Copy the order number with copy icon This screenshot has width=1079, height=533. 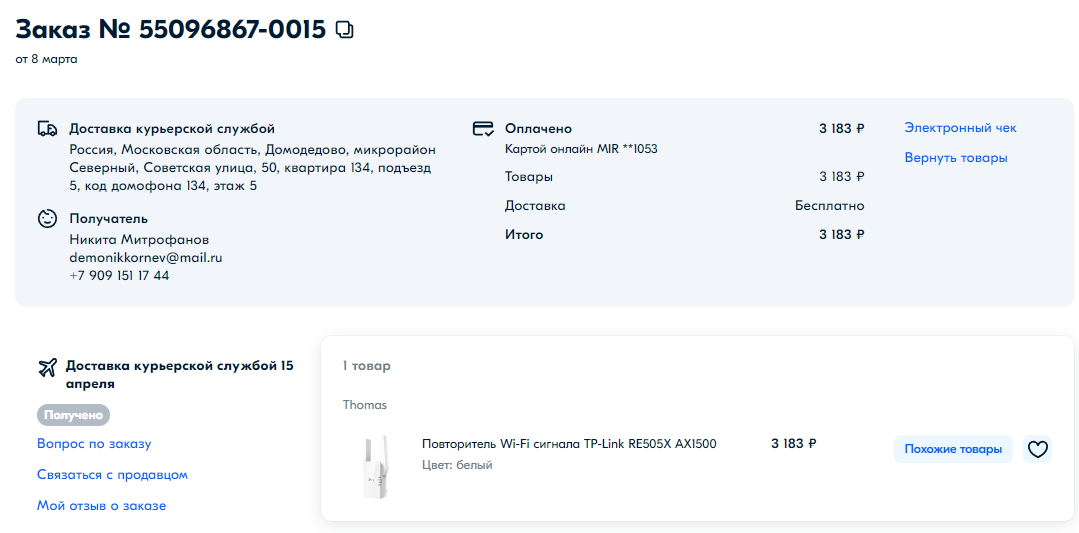(345, 30)
